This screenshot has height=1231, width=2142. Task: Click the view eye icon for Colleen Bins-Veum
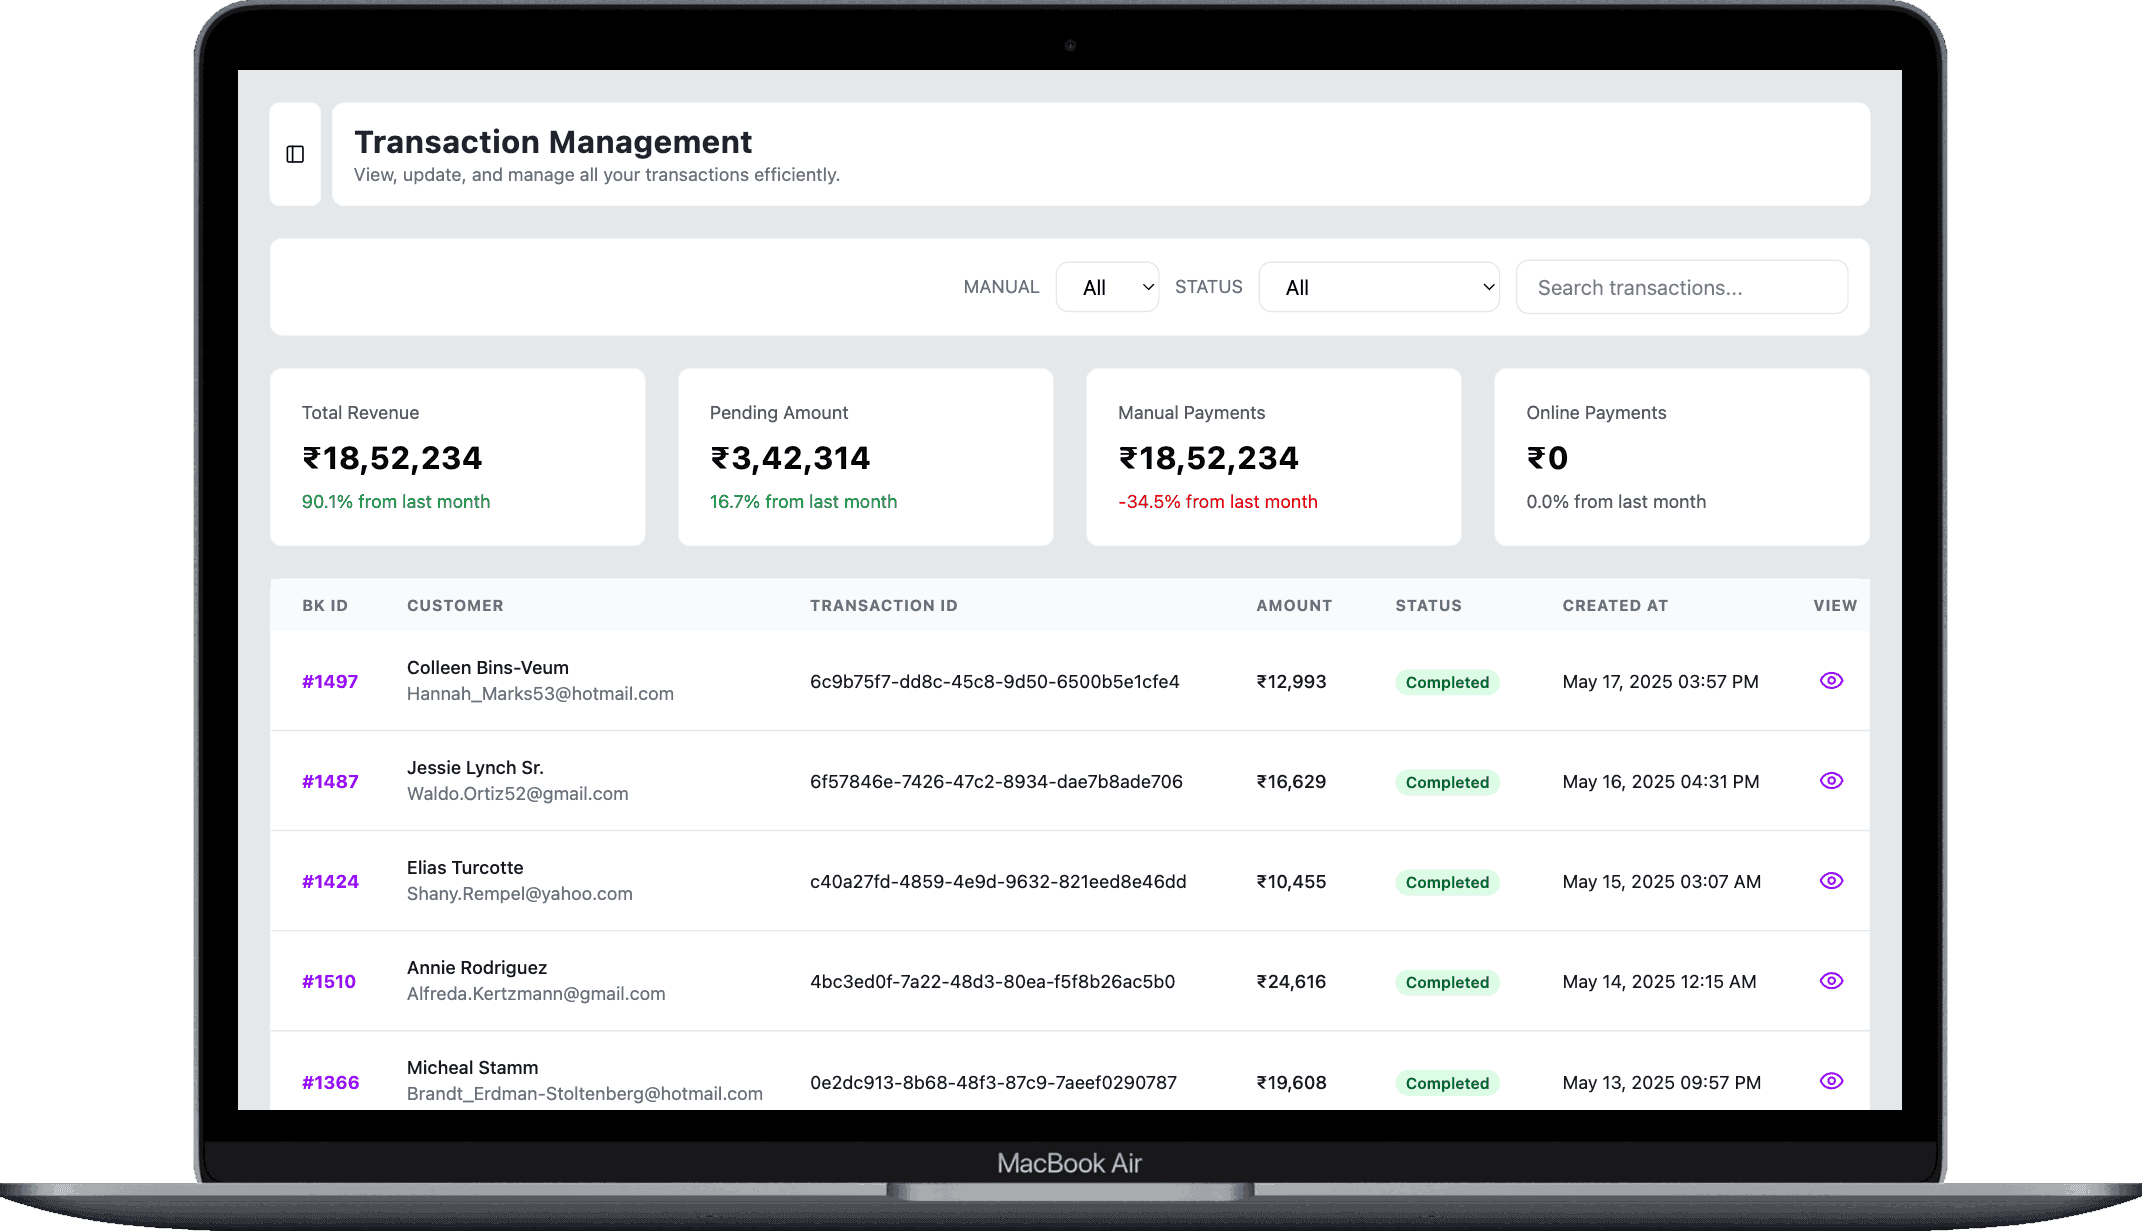(1831, 680)
